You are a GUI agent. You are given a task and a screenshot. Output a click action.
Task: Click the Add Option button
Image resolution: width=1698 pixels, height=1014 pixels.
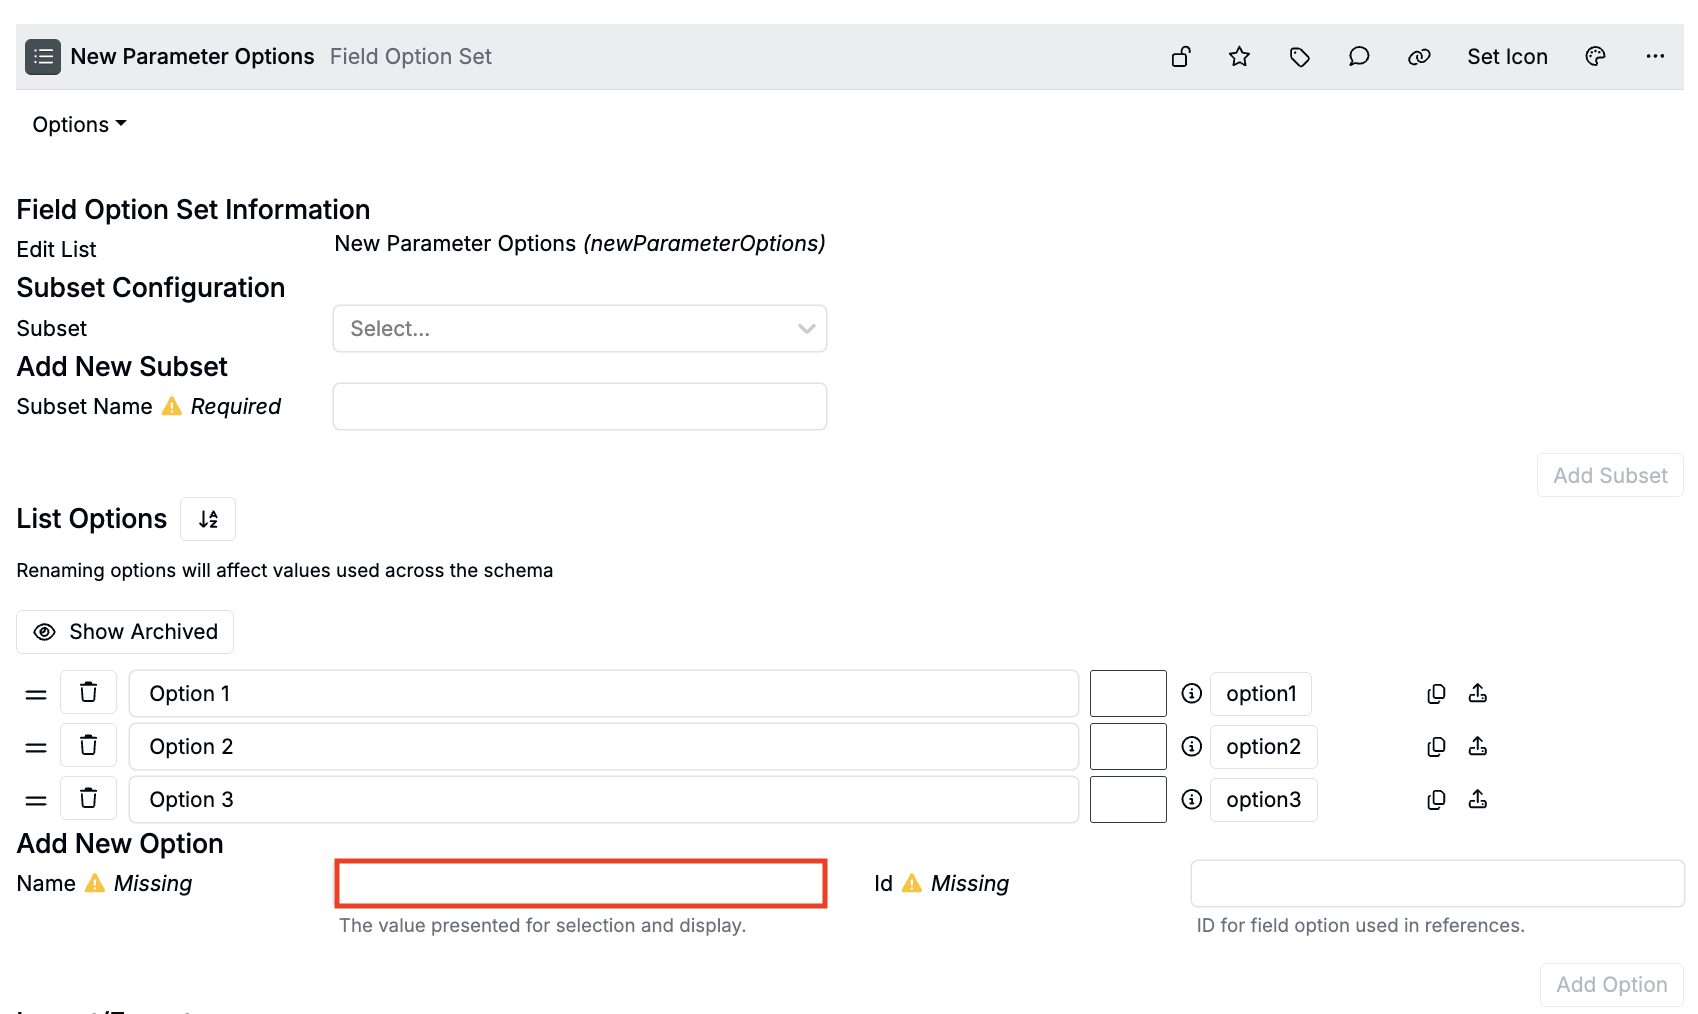pyautogui.click(x=1611, y=985)
